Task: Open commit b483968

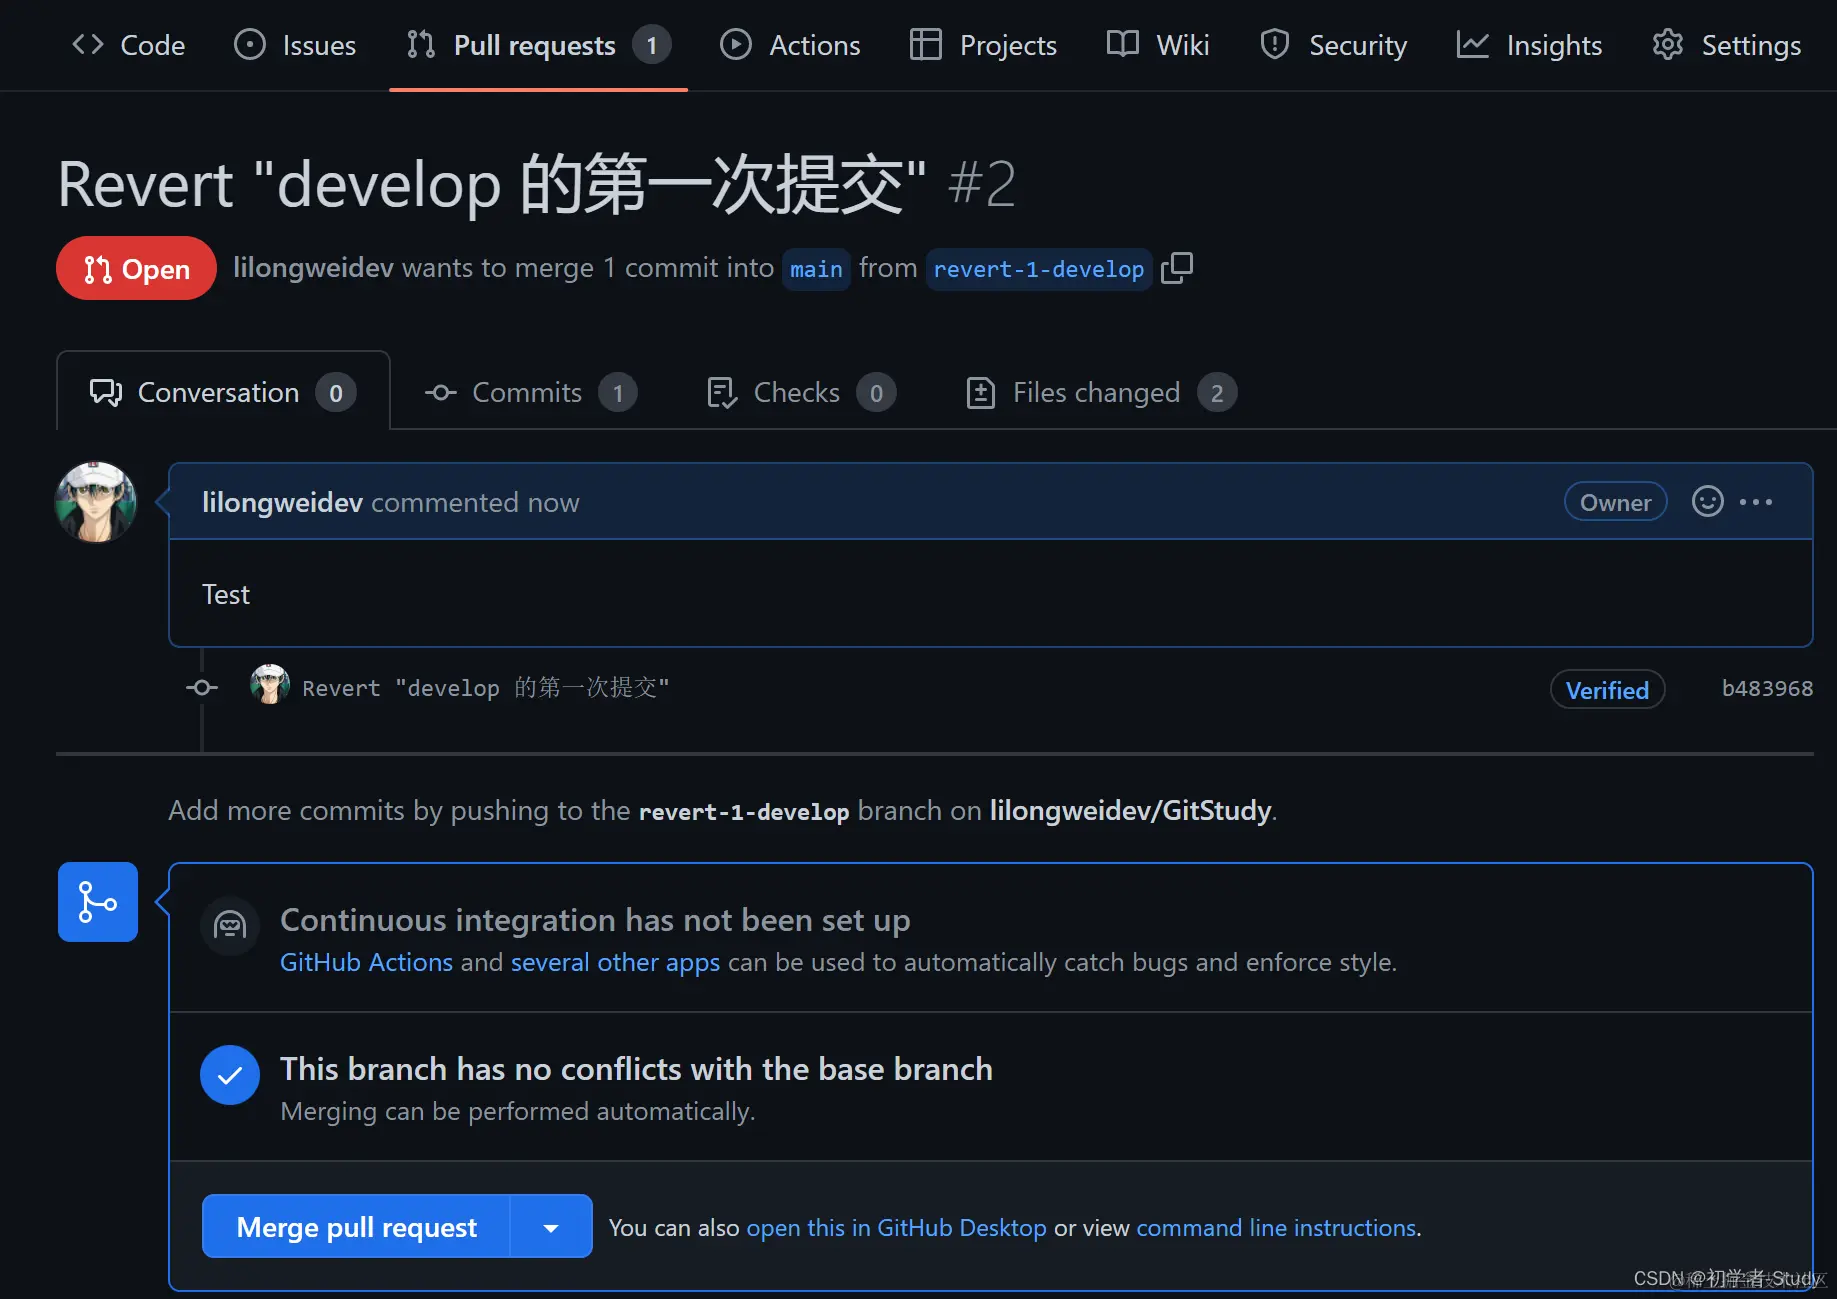Action: (x=1766, y=688)
